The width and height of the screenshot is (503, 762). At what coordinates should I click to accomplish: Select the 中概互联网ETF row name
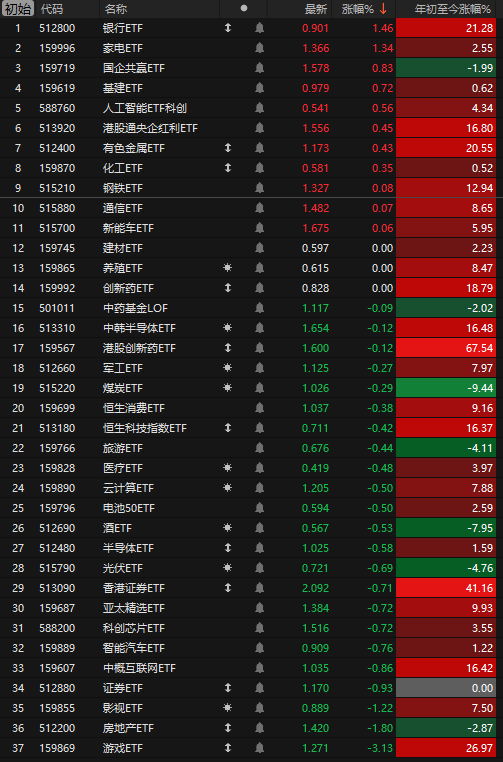[139, 668]
